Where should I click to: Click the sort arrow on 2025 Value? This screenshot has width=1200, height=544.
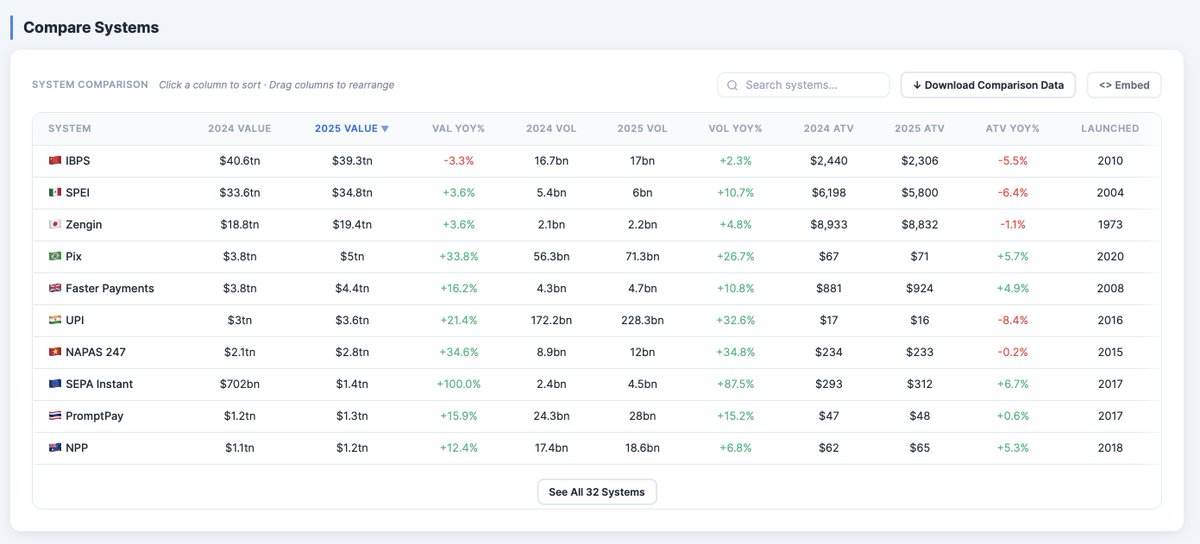click(385, 129)
